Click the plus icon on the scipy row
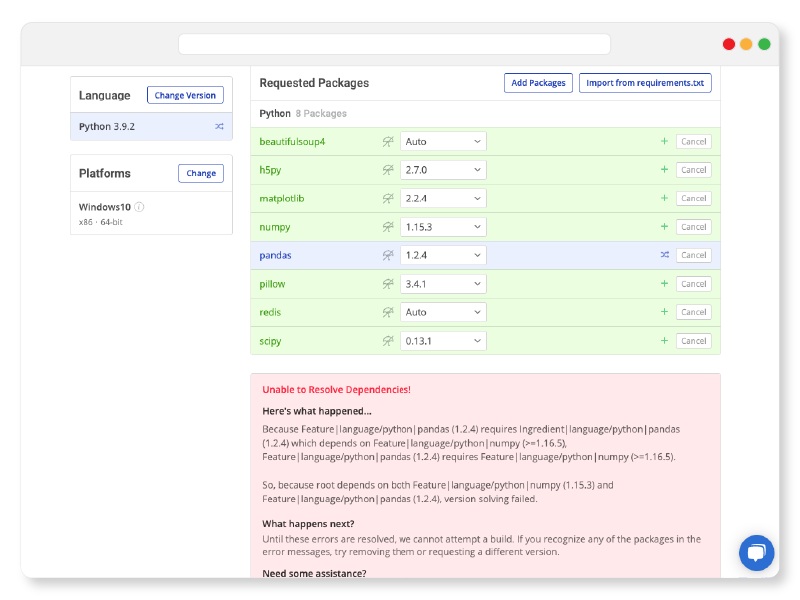The width and height of the screenshot is (800, 600). pos(663,340)
